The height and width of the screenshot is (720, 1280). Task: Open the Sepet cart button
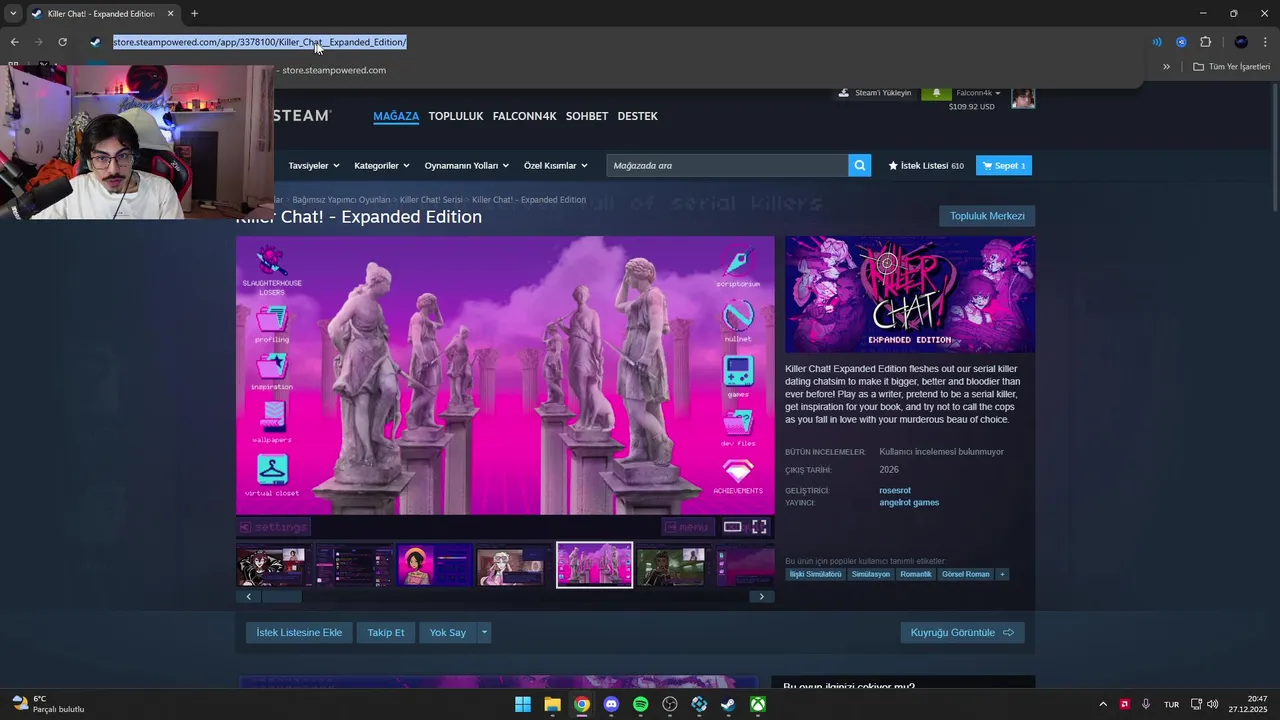tap(1003, 165)
